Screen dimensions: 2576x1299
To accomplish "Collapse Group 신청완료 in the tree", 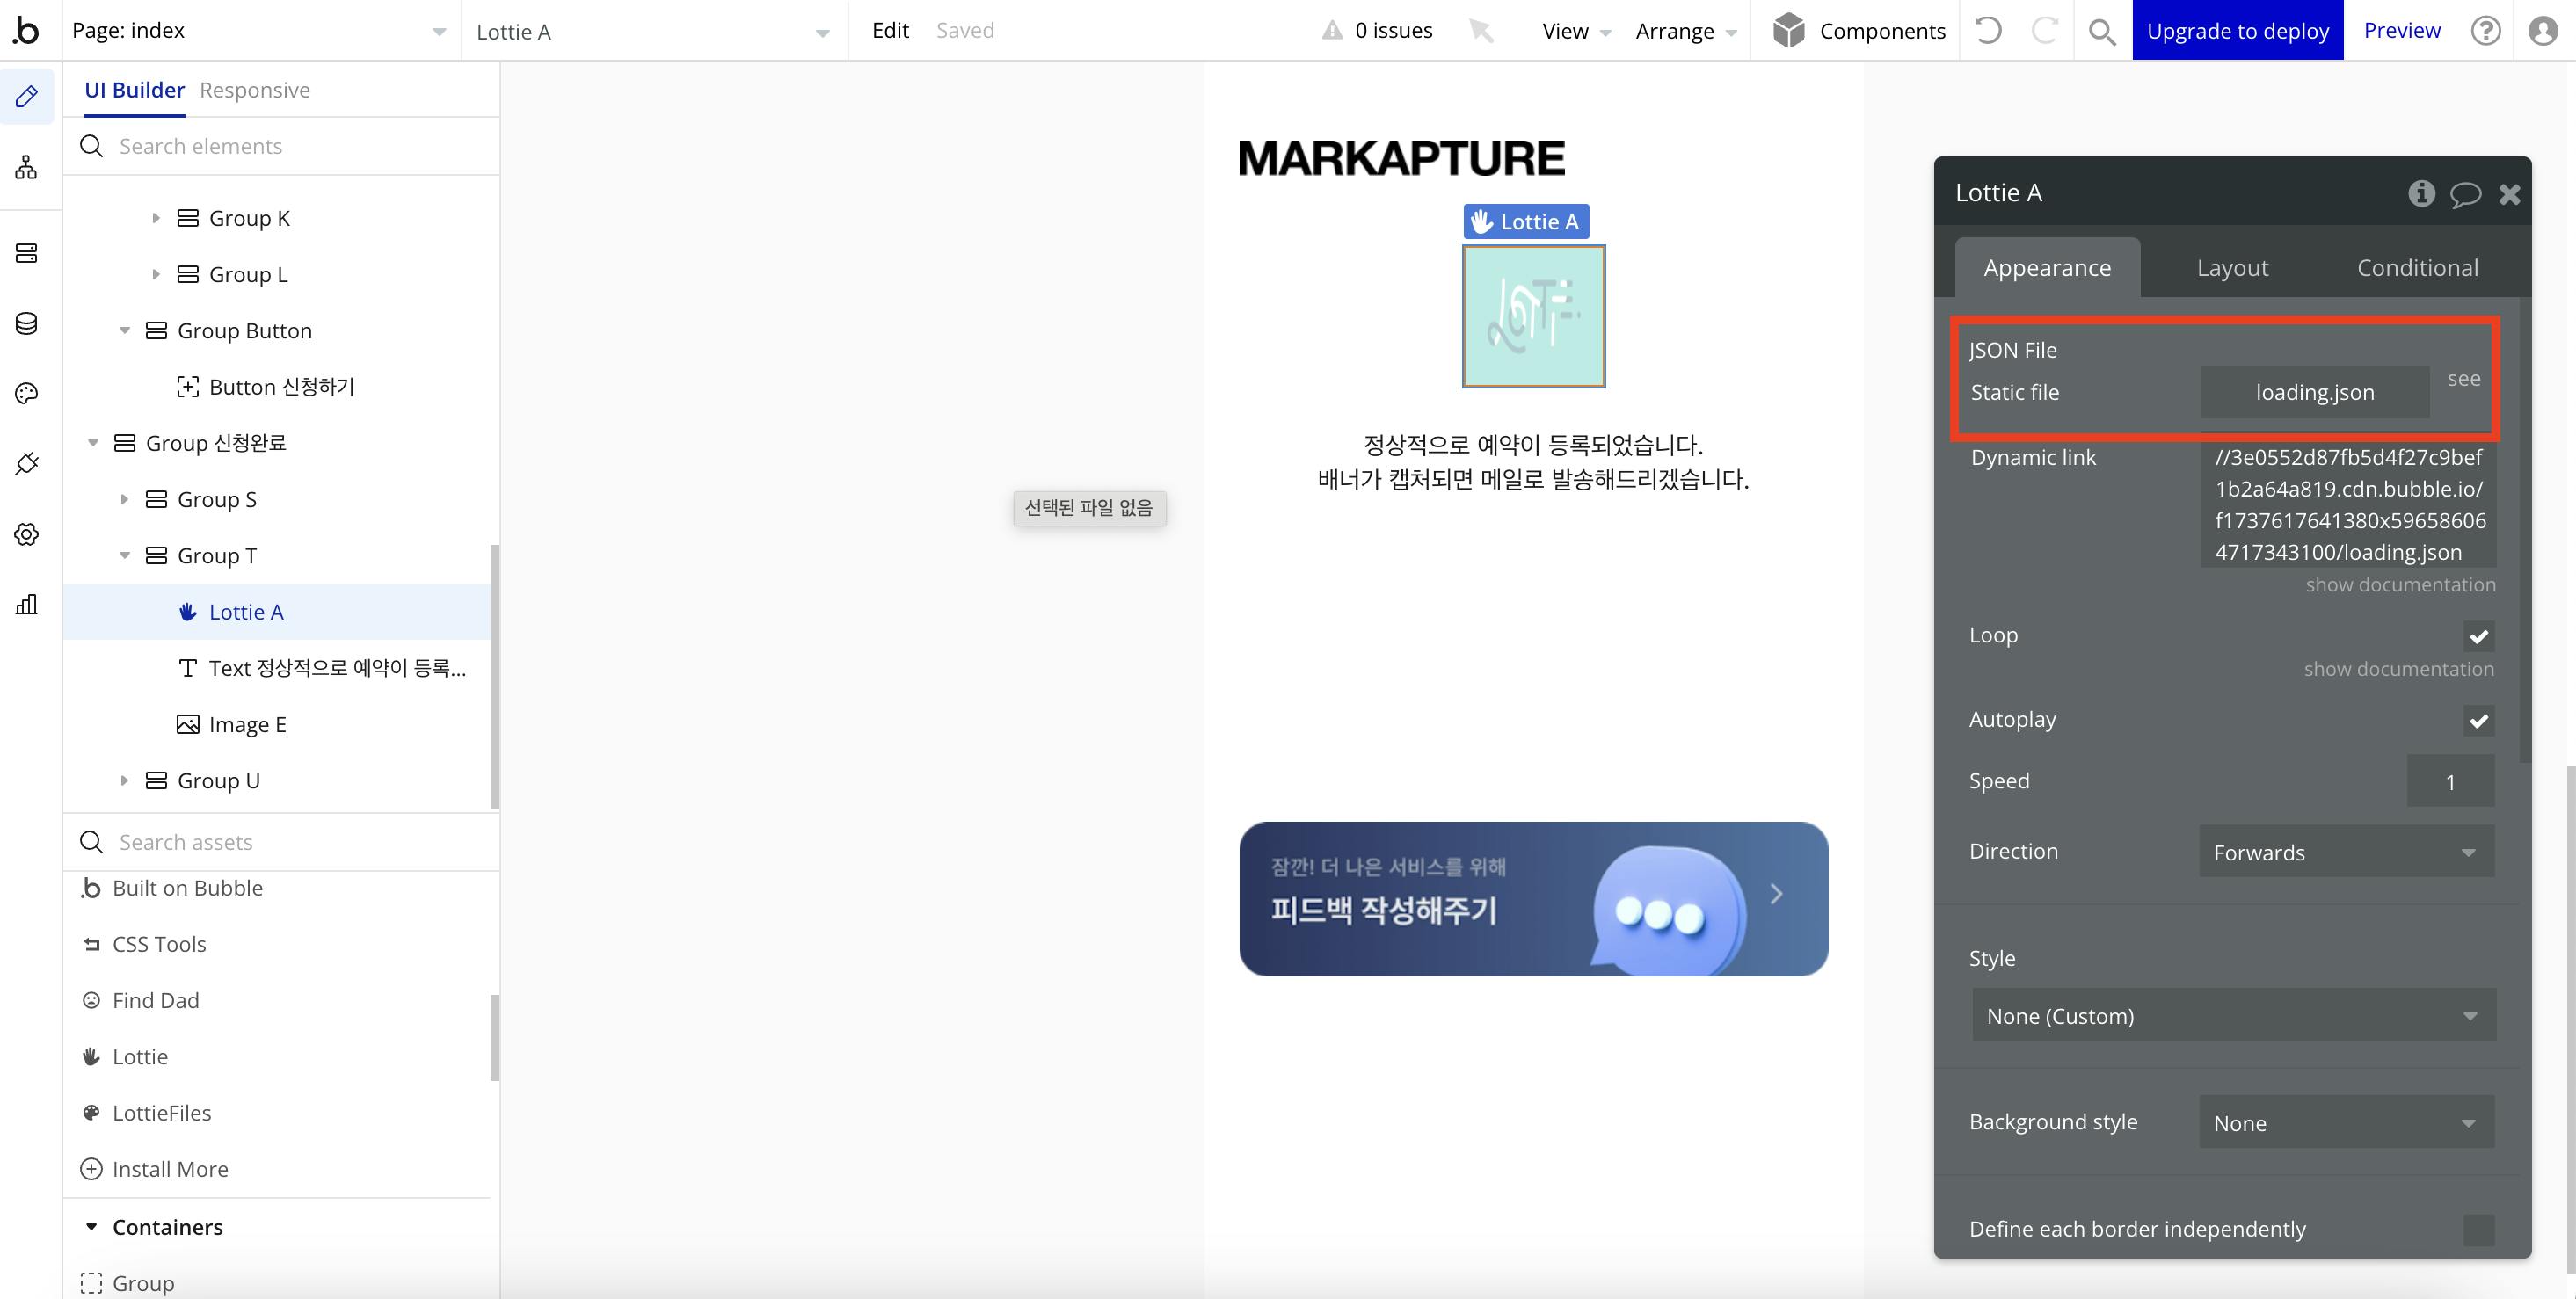I will click(x=93, y=442).
